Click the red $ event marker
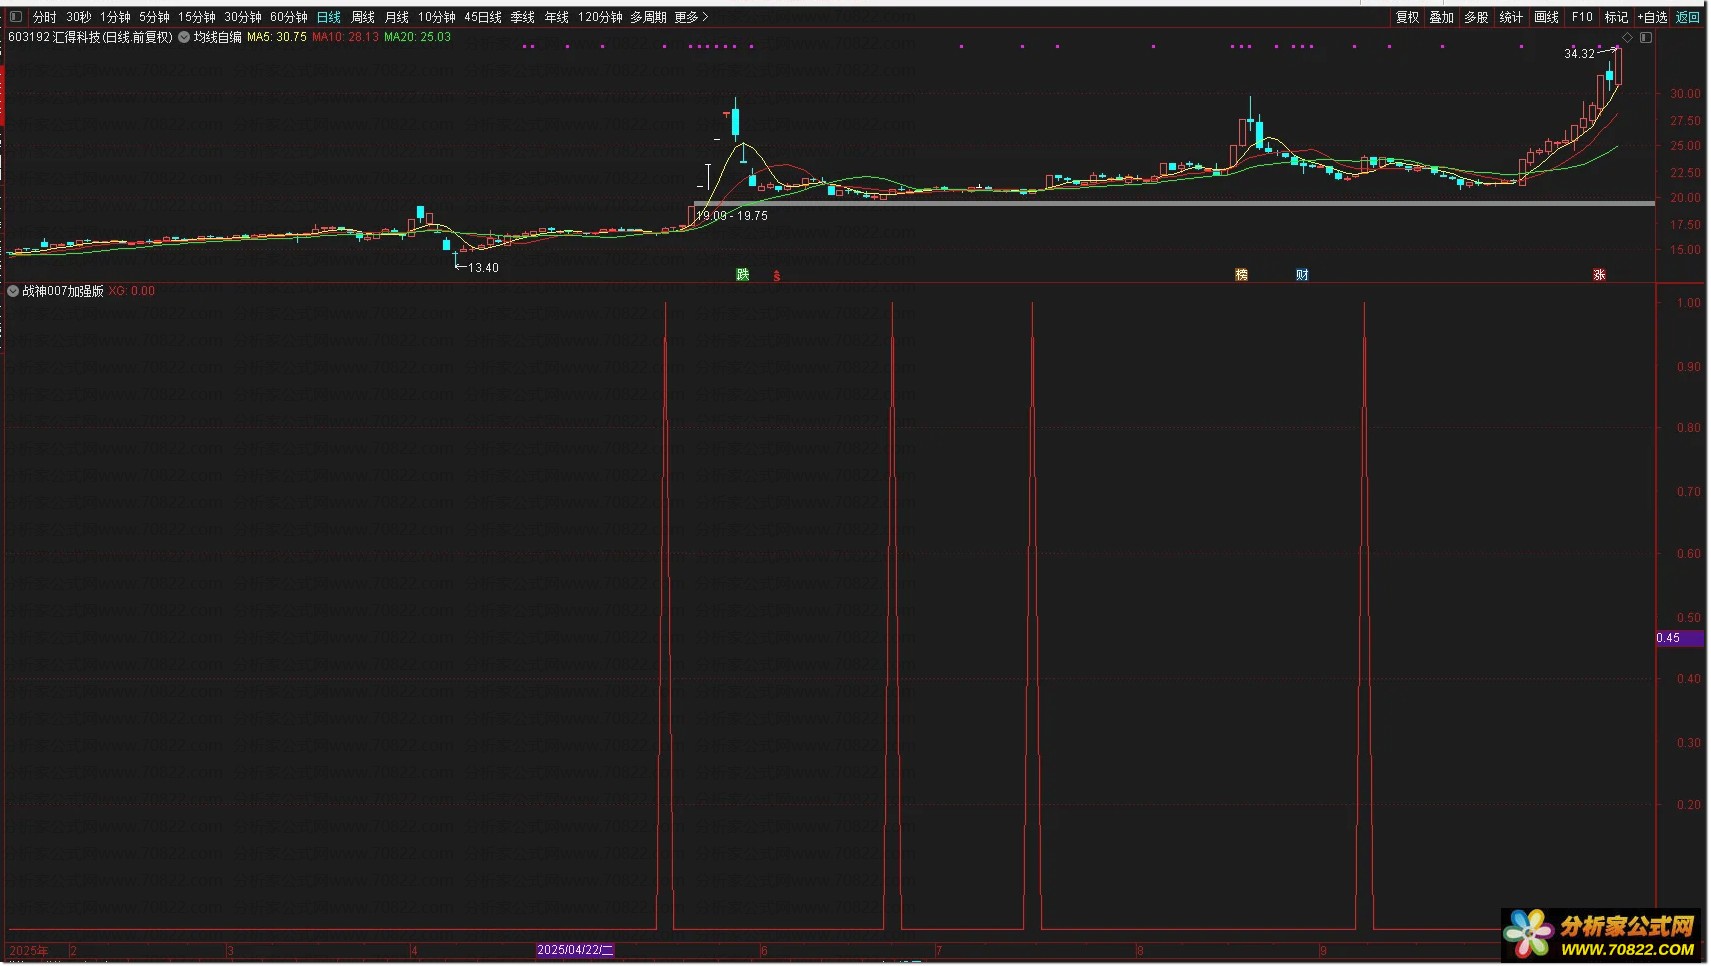This screenshot has width=1711, height=966. [x=776, y=276]
